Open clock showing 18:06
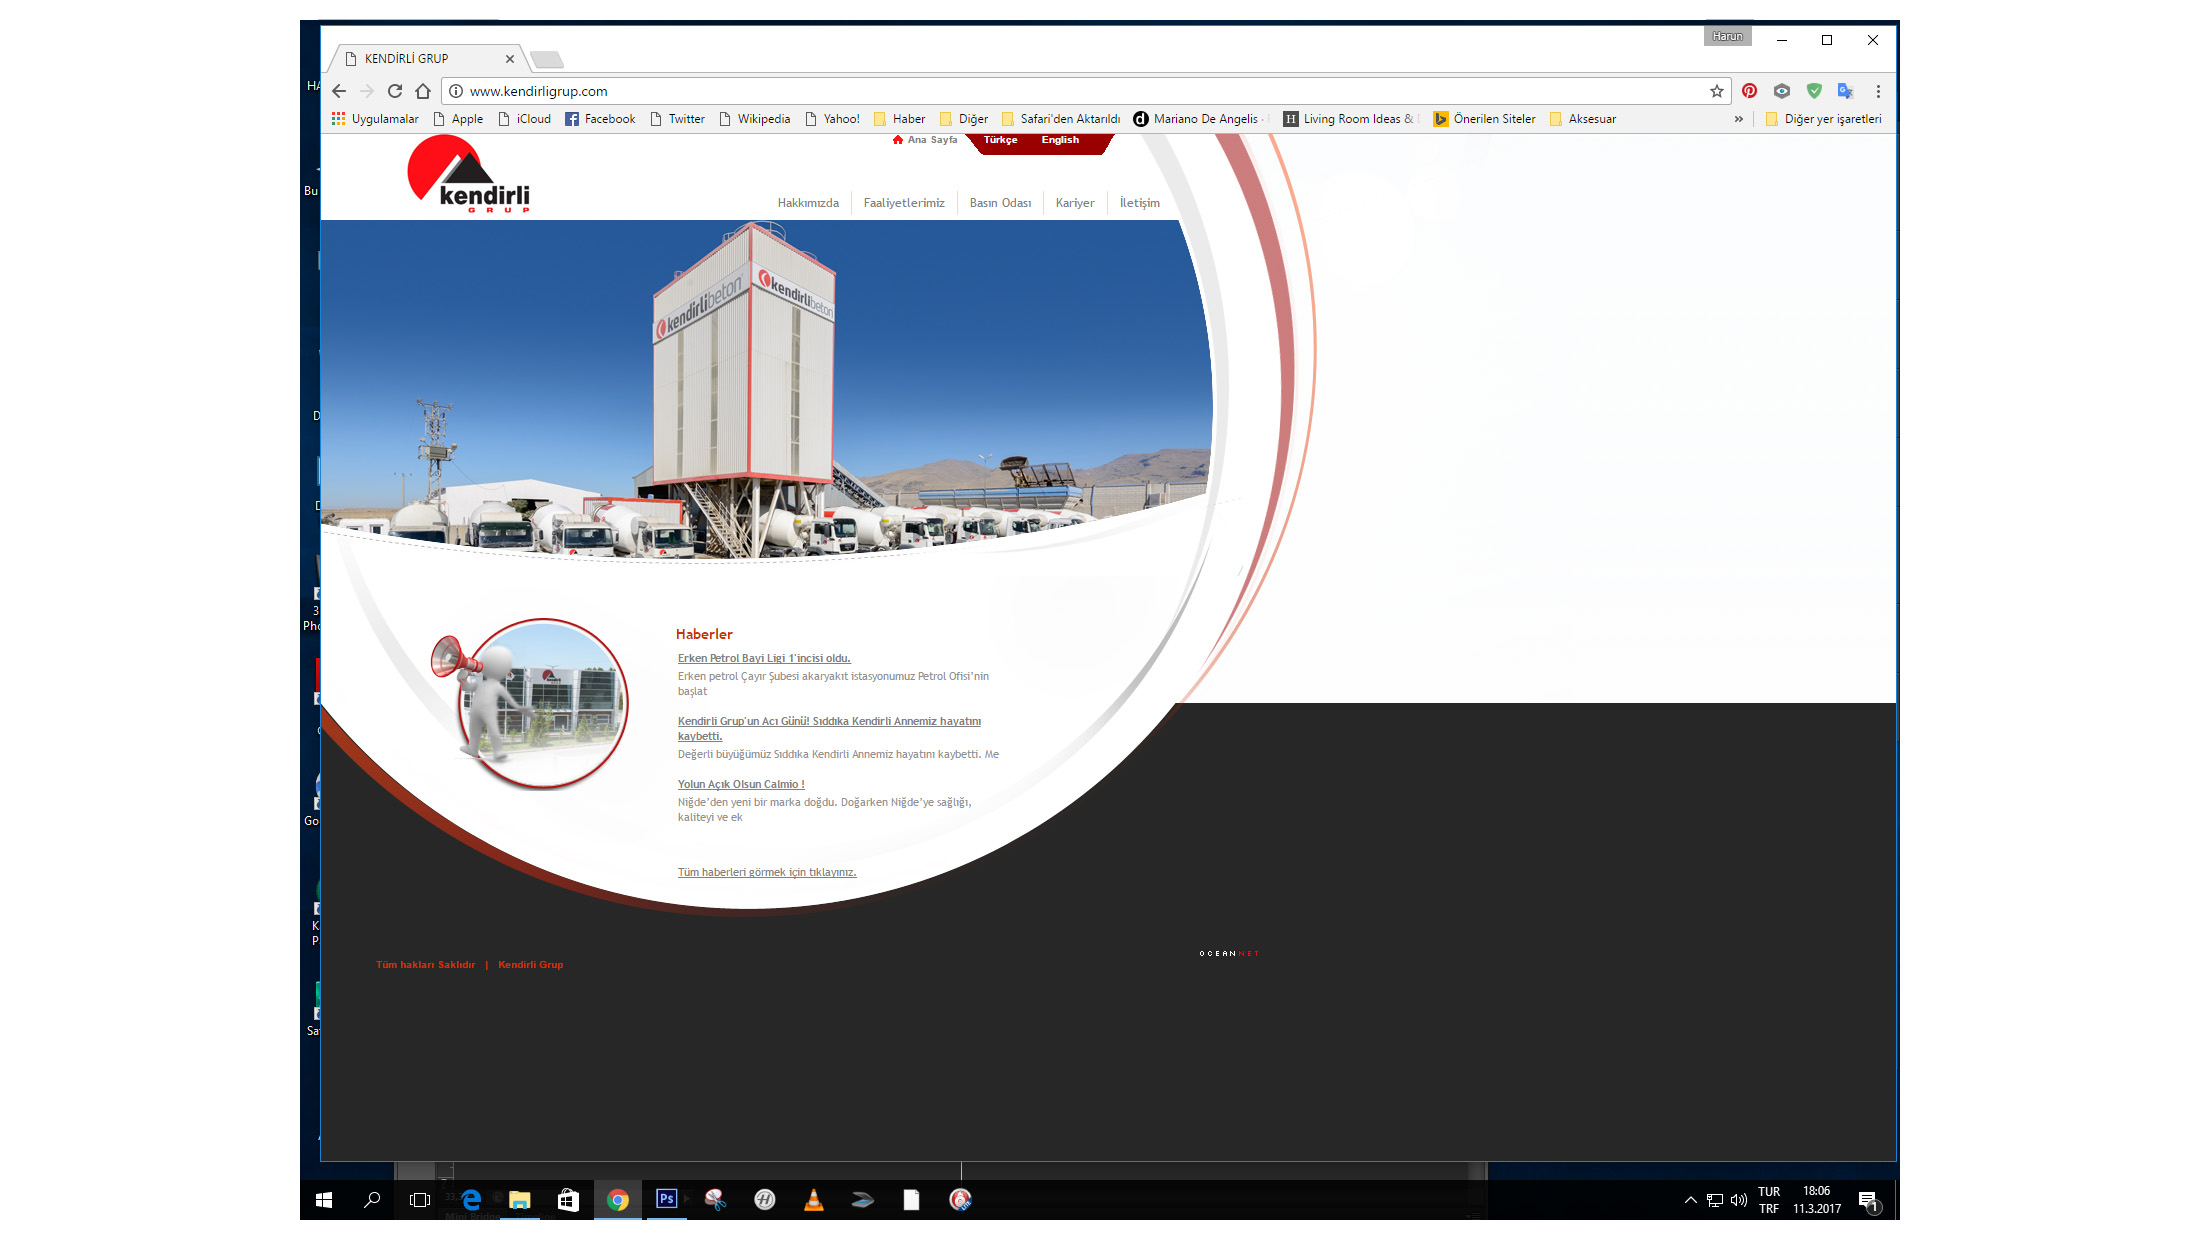This screenshot has height=1238, width=2200. [1816, 1200]
